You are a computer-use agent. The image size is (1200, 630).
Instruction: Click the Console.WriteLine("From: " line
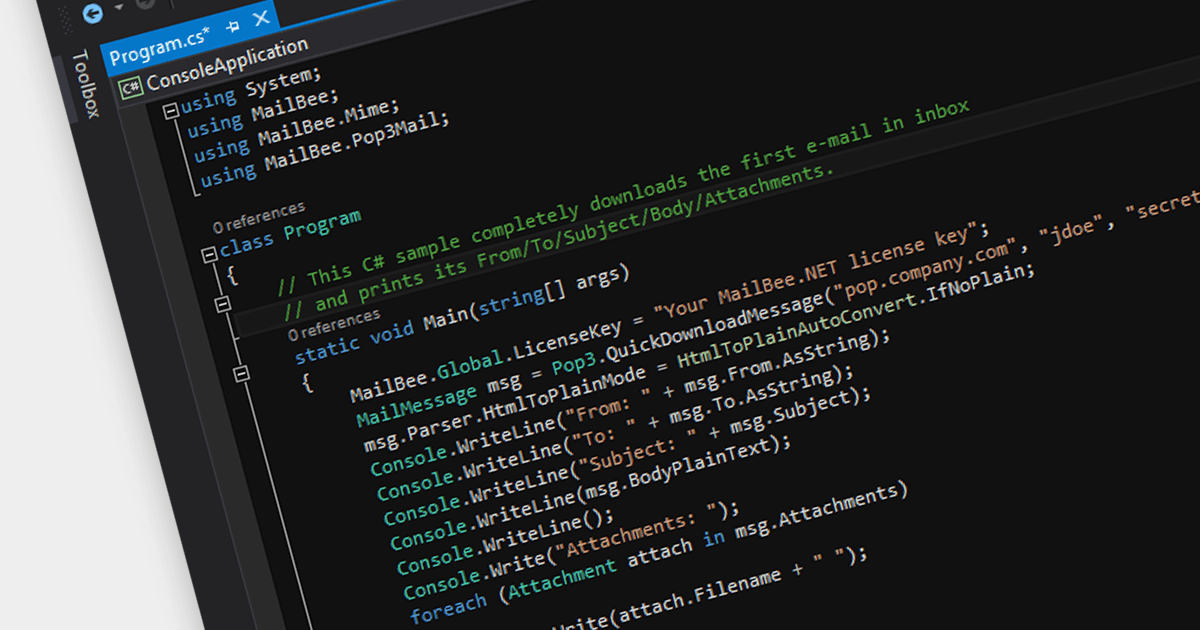pyautogui.click(x=629, y=404)
